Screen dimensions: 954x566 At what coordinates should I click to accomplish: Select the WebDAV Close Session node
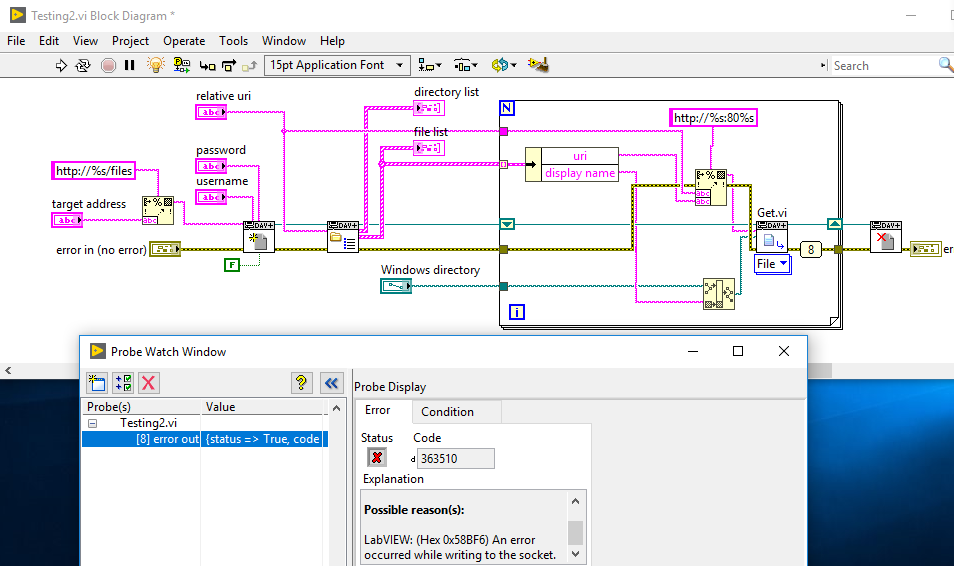coord(886,237)
